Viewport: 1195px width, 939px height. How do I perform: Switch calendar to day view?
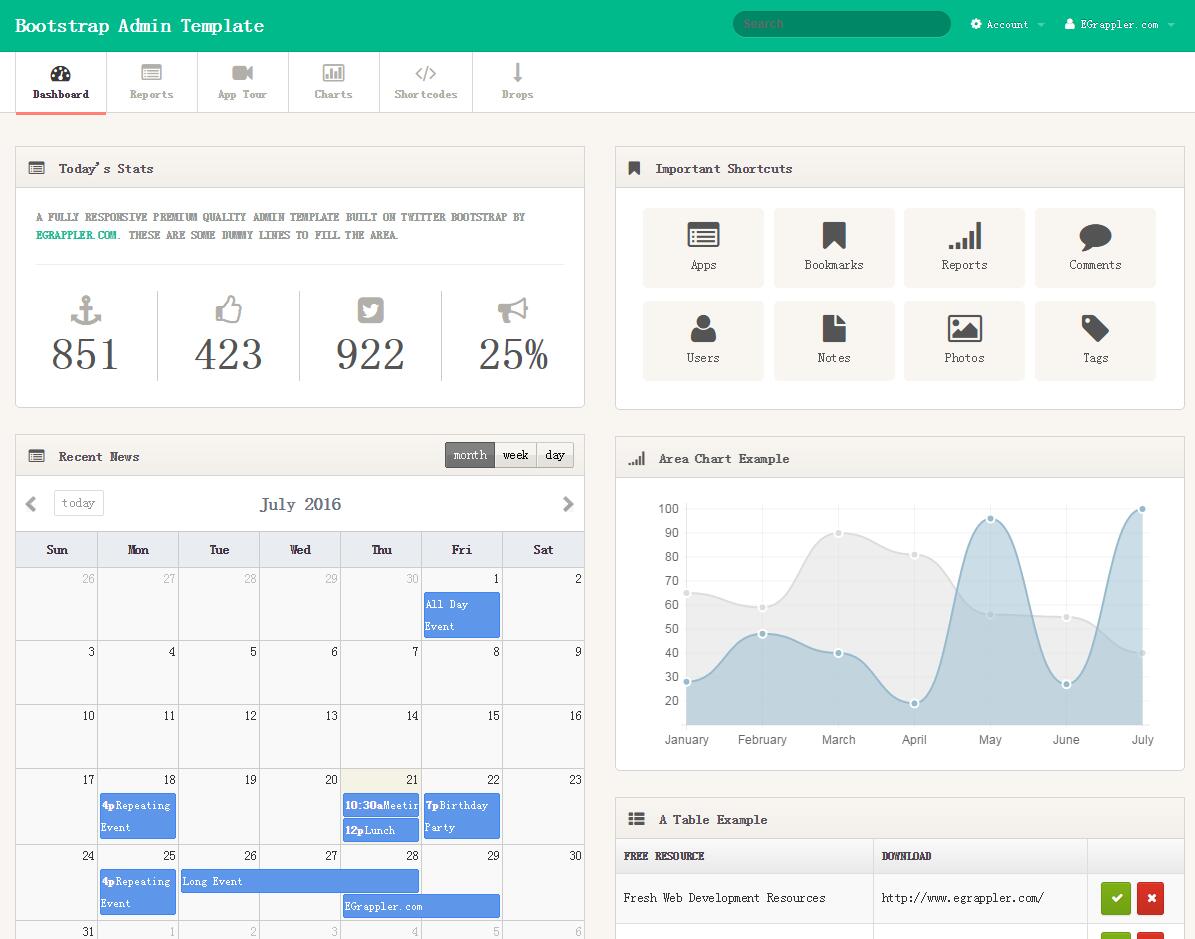click(555, 455)
